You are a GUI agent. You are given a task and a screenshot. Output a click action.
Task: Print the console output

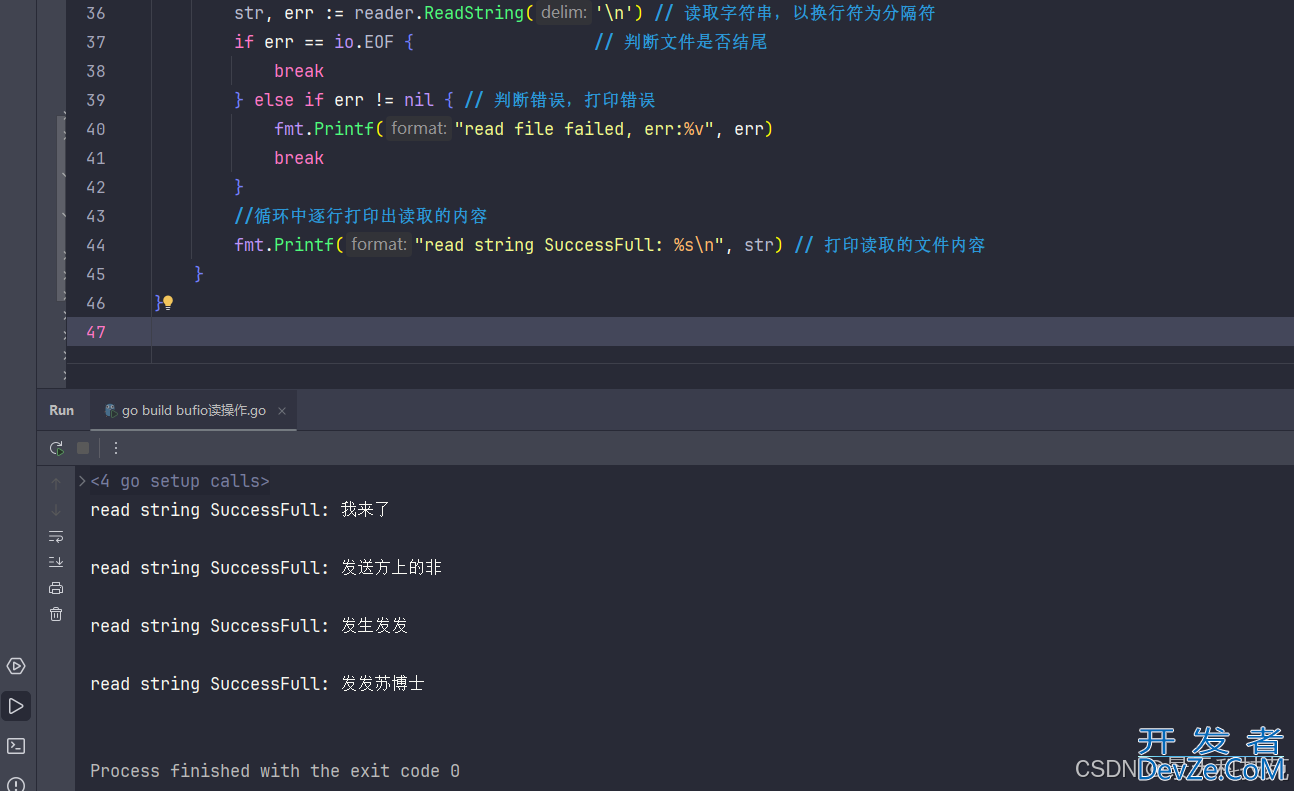click(56, 588)
